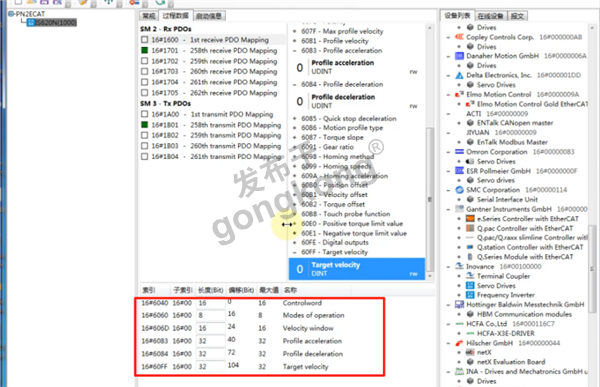
Task: Click the Inovance Terminal Coupler icon
Action: [470, 276]
